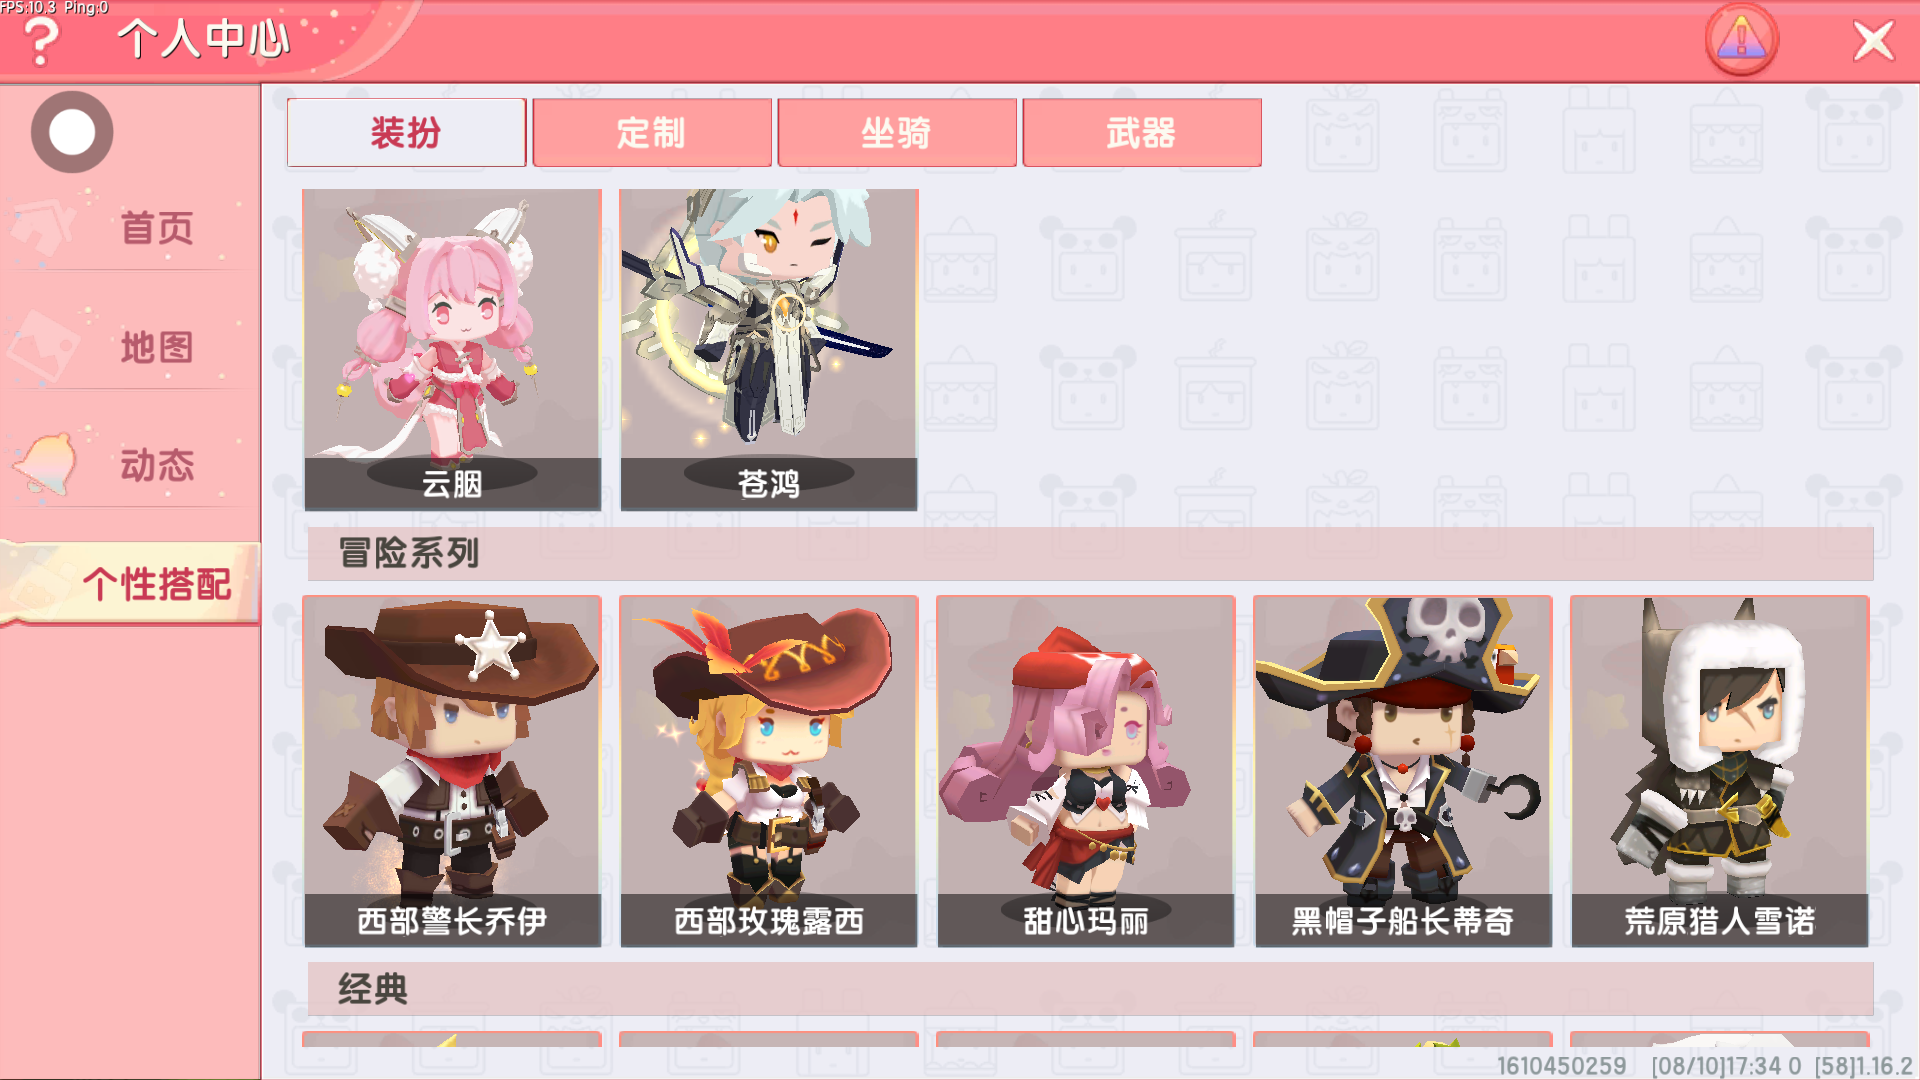Switch to the 定制 tab

click(x=652, y=132)
